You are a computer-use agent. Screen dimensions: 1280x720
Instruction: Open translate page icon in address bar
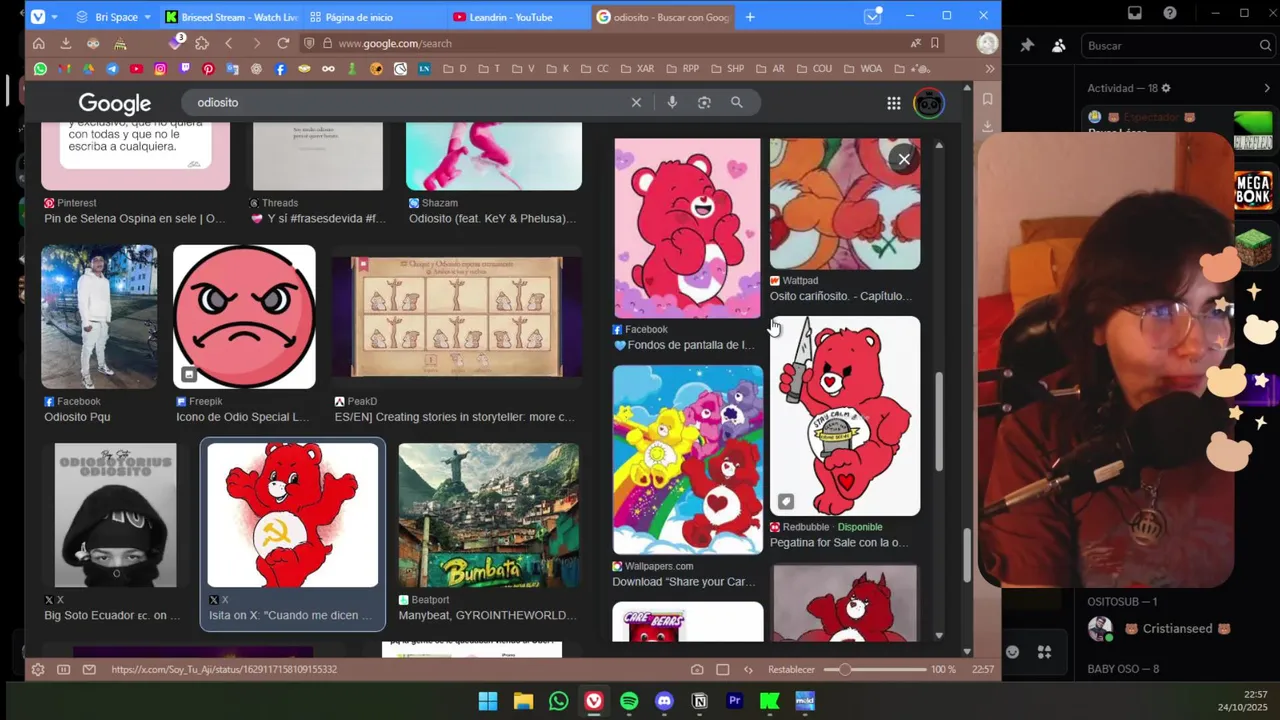point(915,43)
